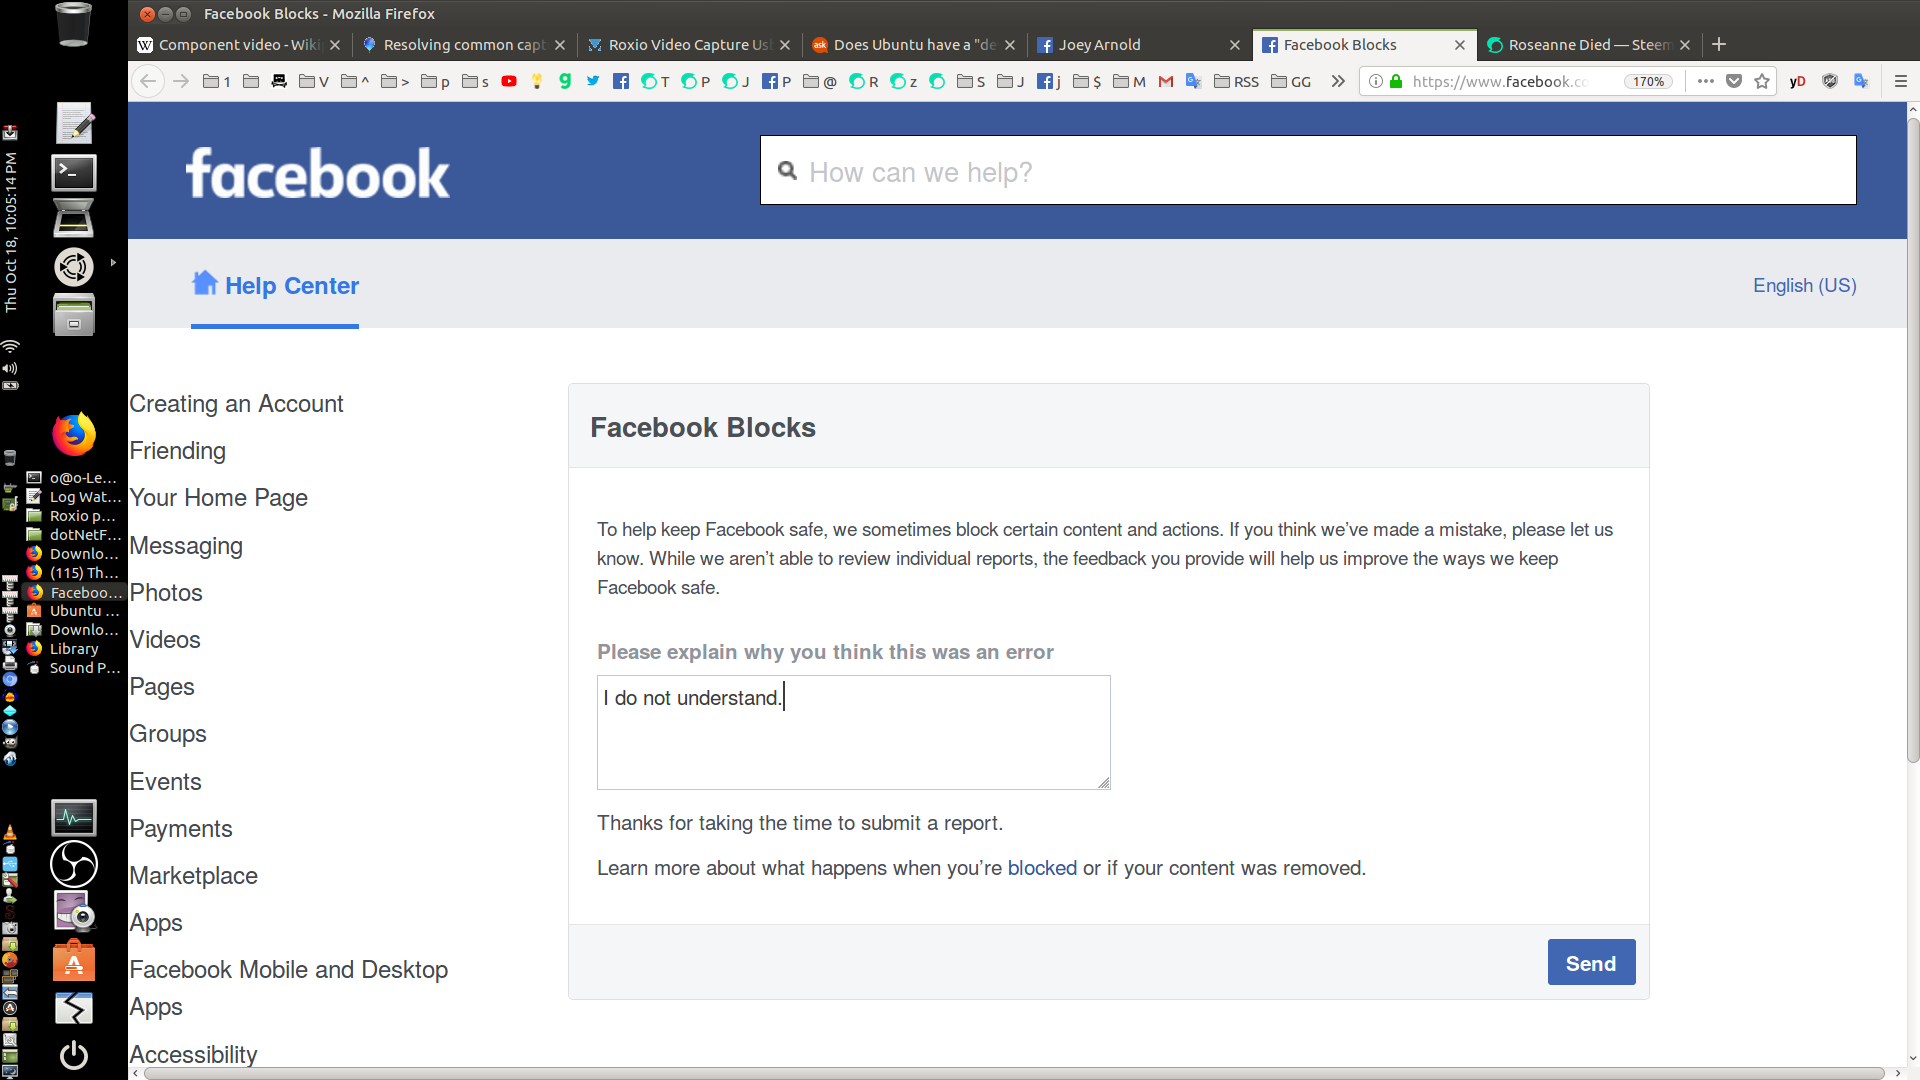Click the horizontal page scrollbar
The image size is (1920, 1080).
[x=1014, y=1073]
